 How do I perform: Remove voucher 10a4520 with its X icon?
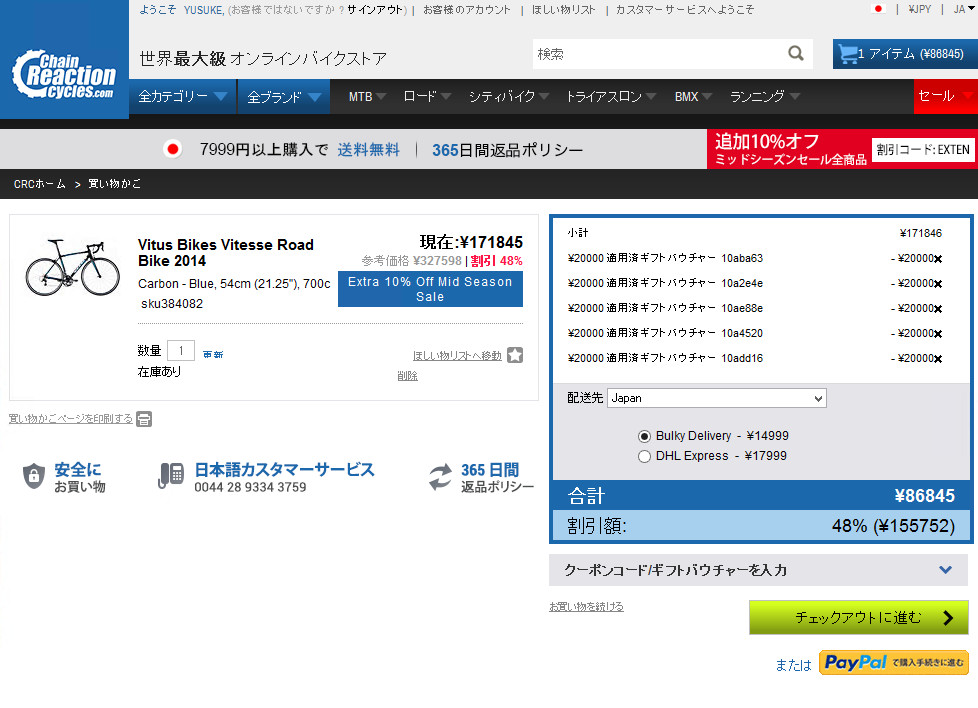pos(938,334)
